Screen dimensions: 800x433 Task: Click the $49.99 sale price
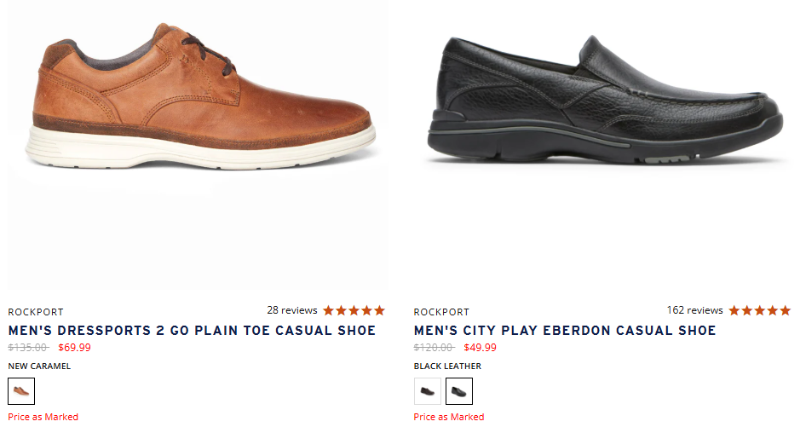(x=480, y=348)
